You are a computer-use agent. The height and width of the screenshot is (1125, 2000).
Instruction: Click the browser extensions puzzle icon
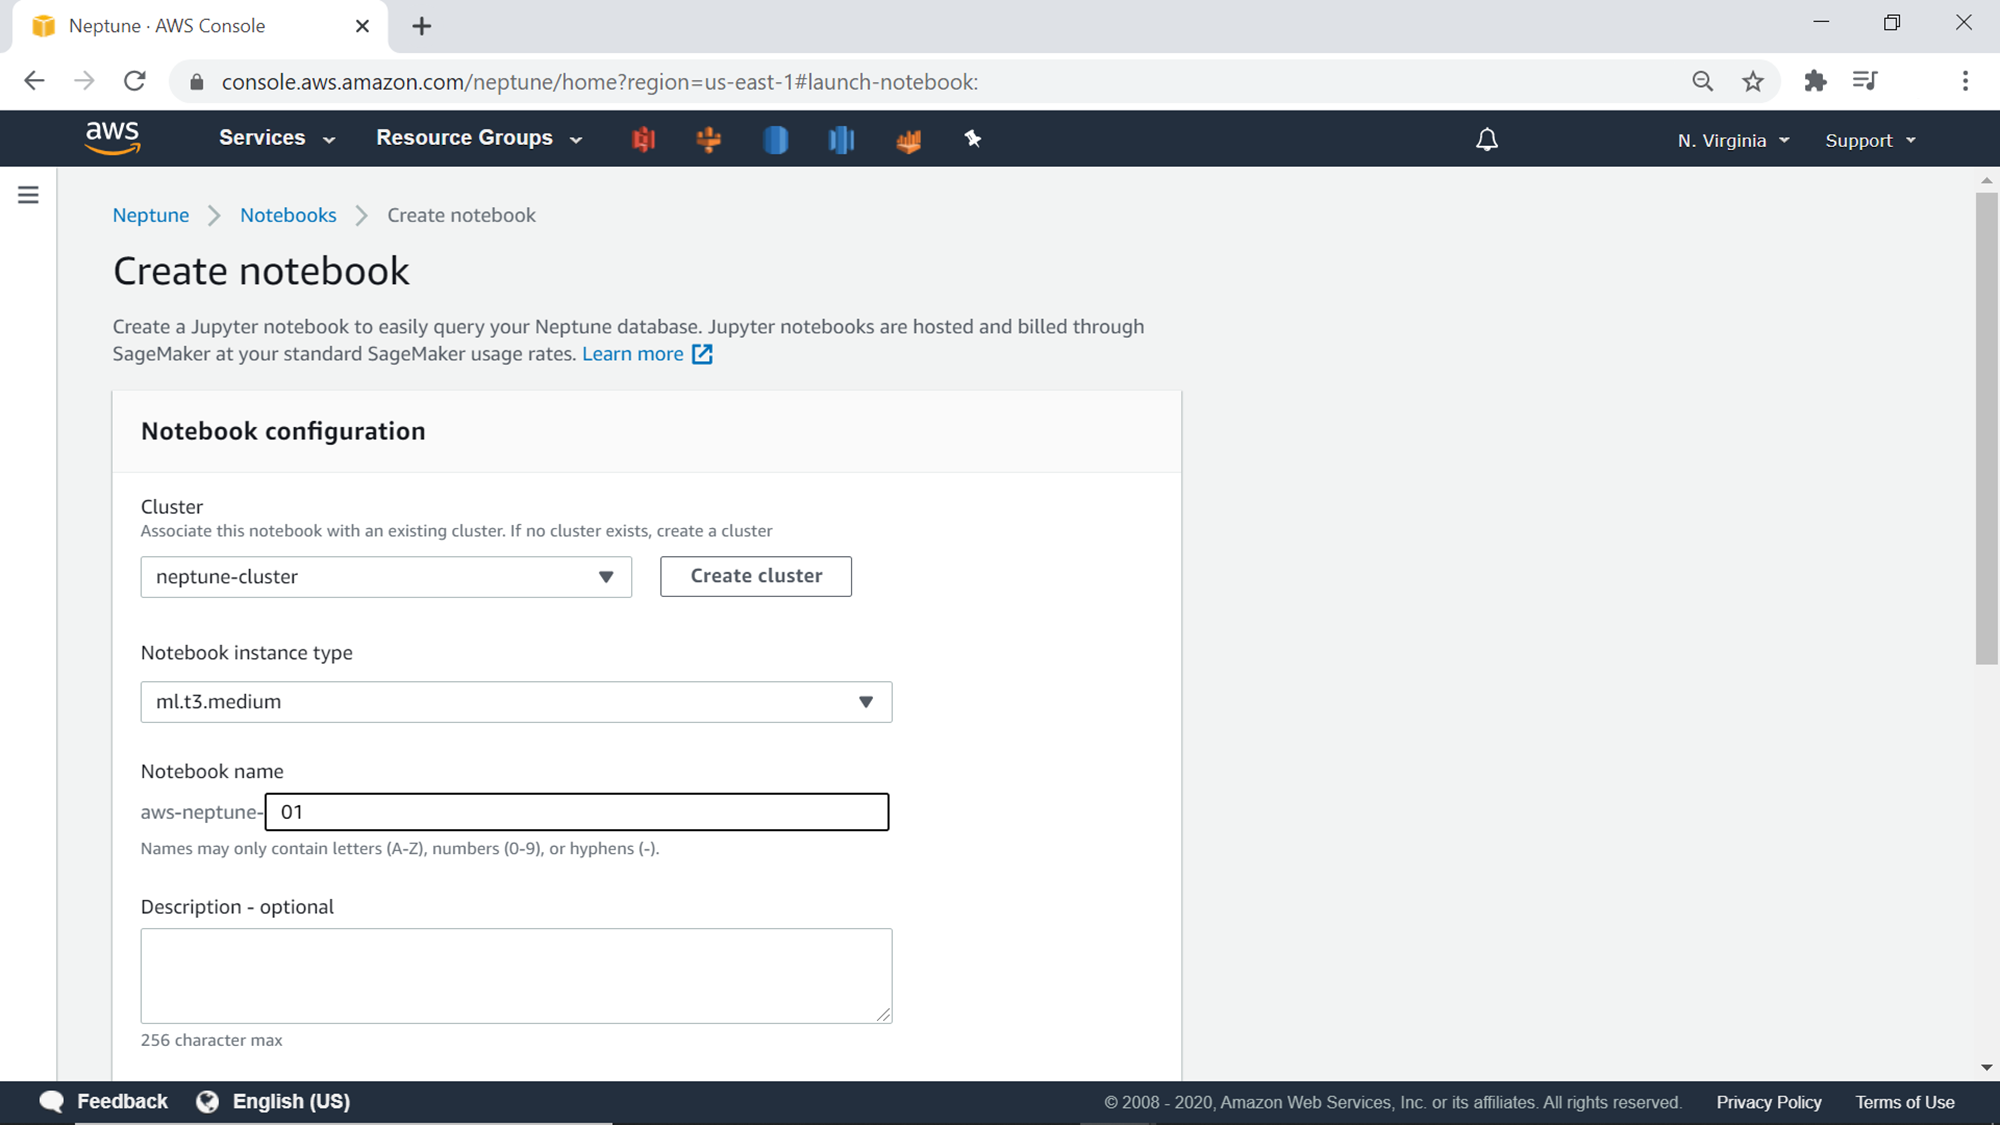tap(1815, 81)
